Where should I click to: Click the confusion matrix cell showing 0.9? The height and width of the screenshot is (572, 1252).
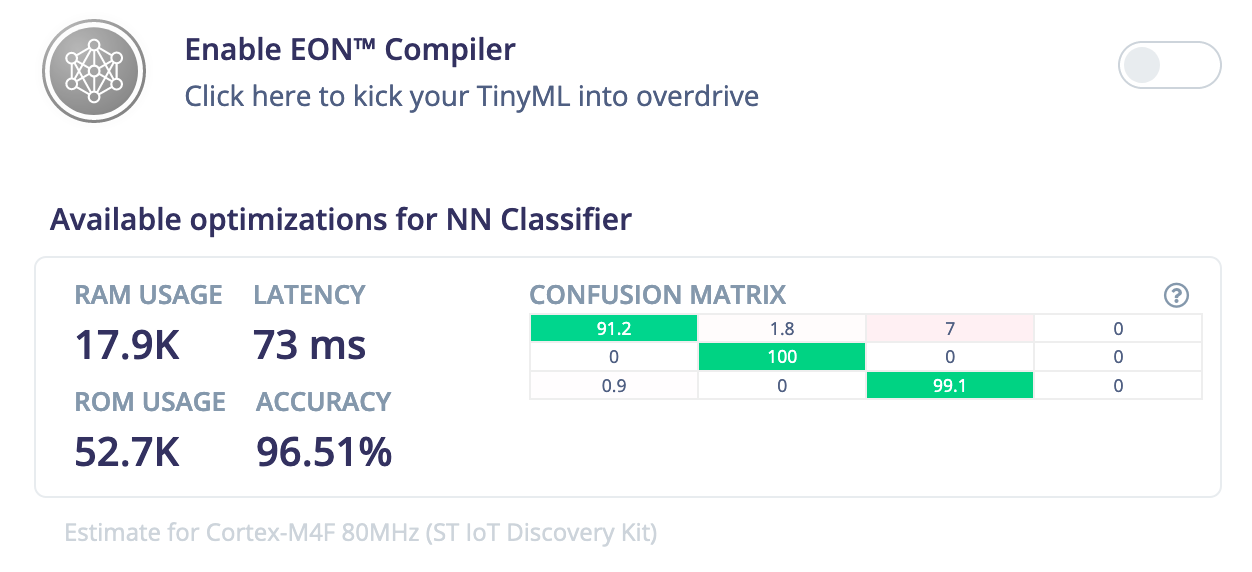614,385
